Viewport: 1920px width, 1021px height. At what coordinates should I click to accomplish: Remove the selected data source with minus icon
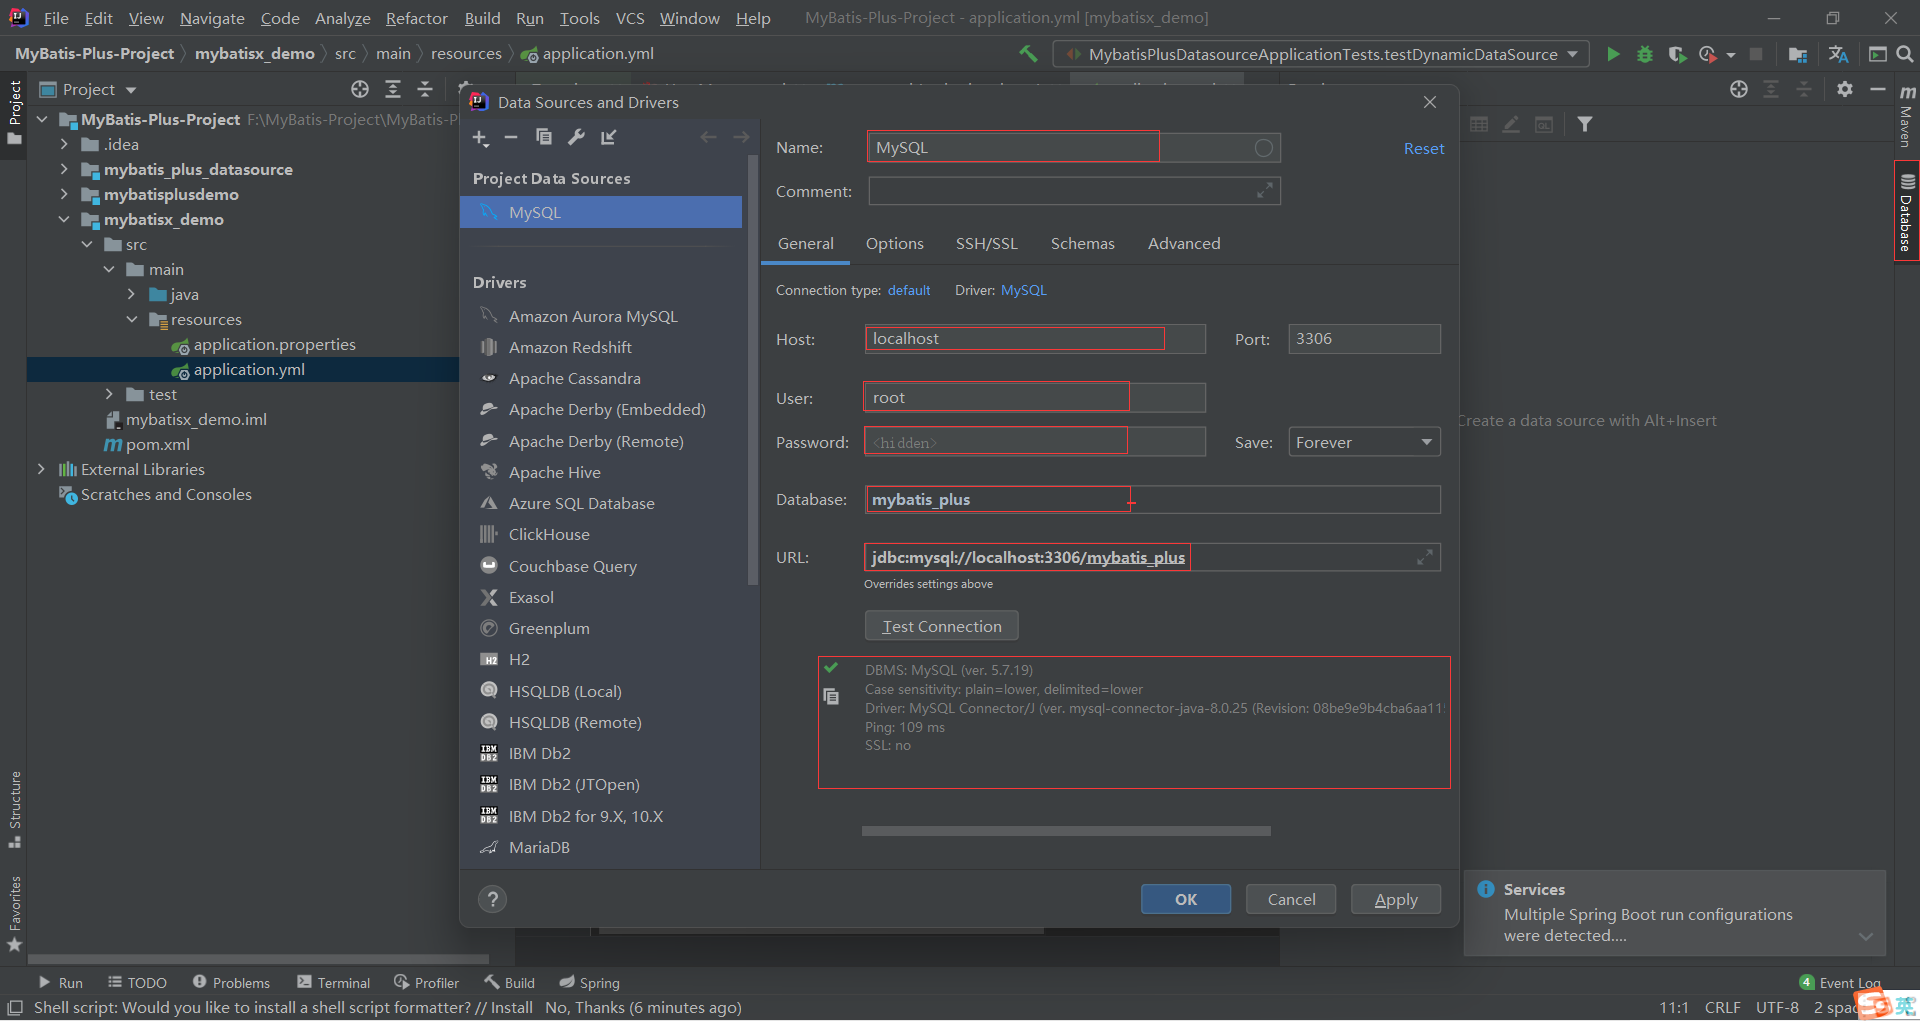(511, 137)
